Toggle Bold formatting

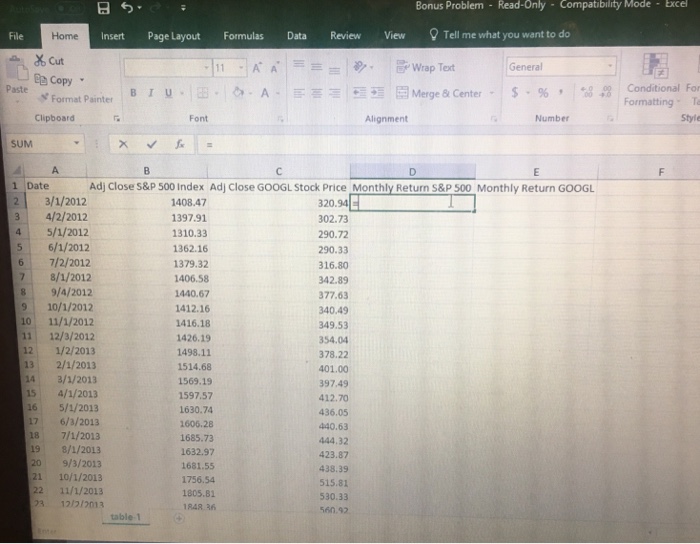point(133,93)
